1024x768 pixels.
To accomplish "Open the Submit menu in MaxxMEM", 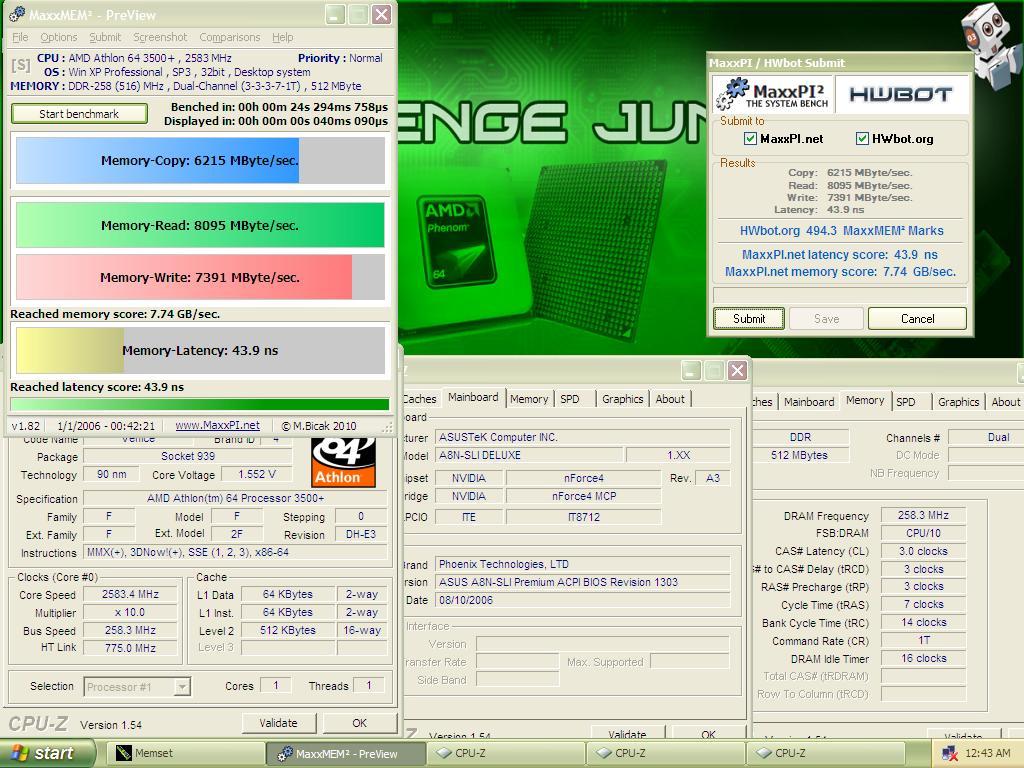I will pos(105,37).
